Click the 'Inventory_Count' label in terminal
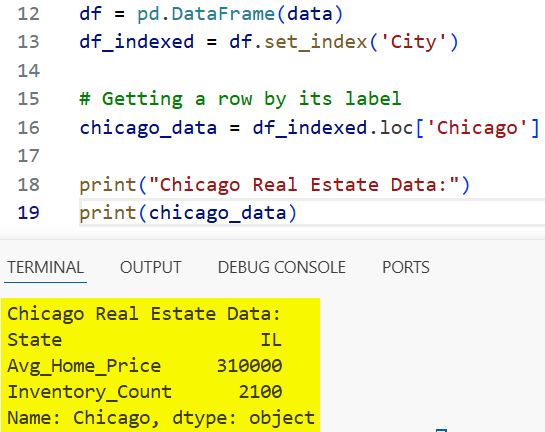545x432 pixels. [x=90, y=392]
